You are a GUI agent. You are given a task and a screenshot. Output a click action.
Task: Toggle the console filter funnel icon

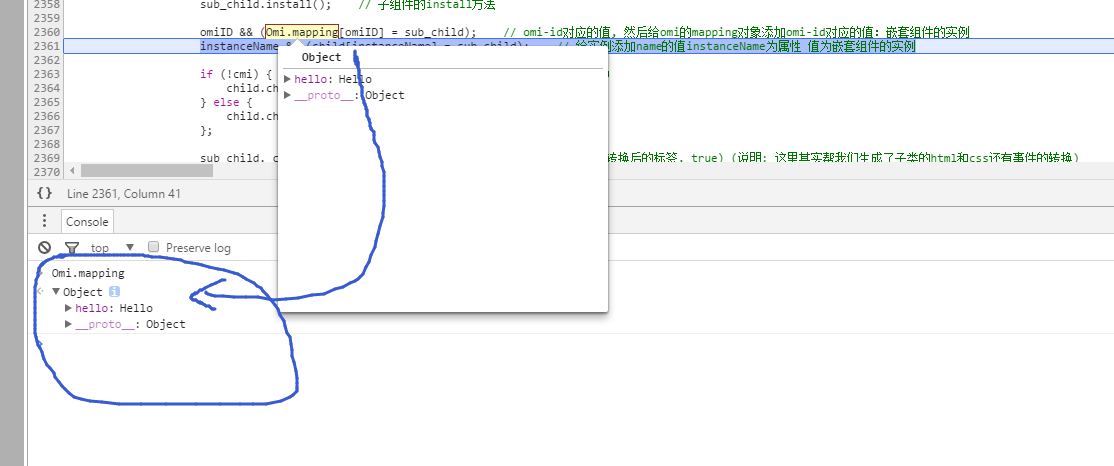tap(72, 247)
